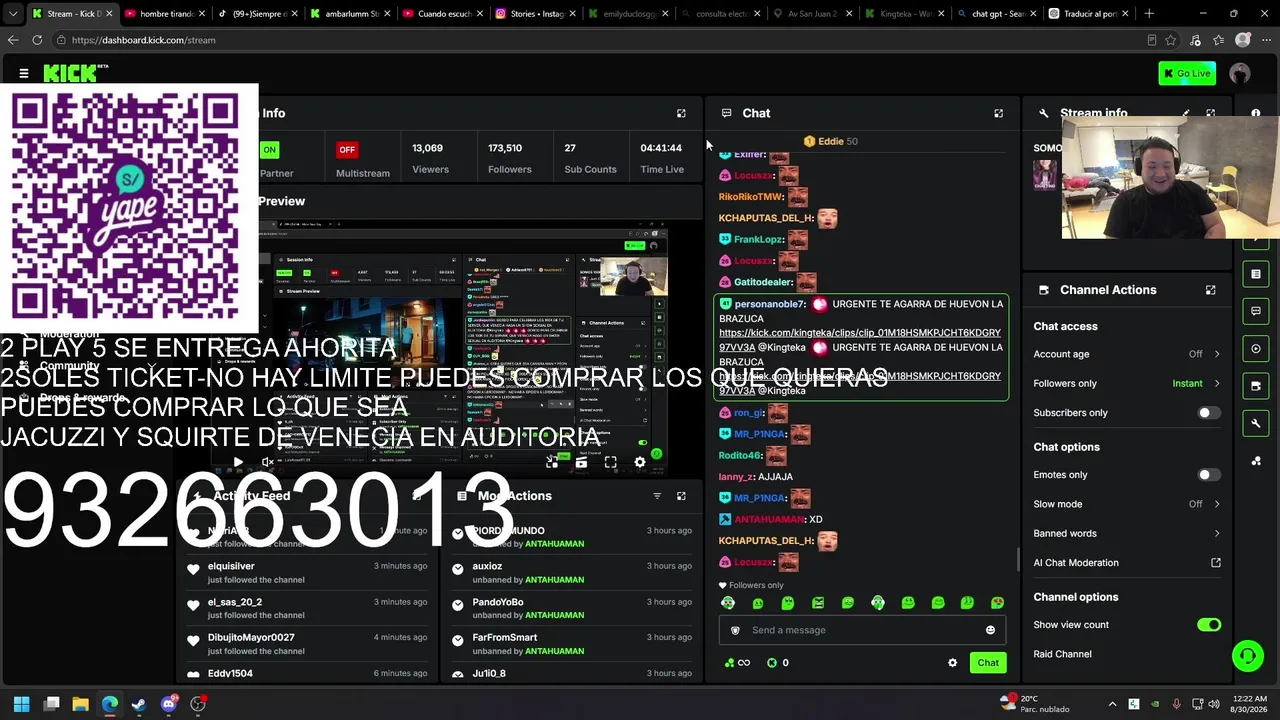Open the live support headset button

coord(1248,656)
